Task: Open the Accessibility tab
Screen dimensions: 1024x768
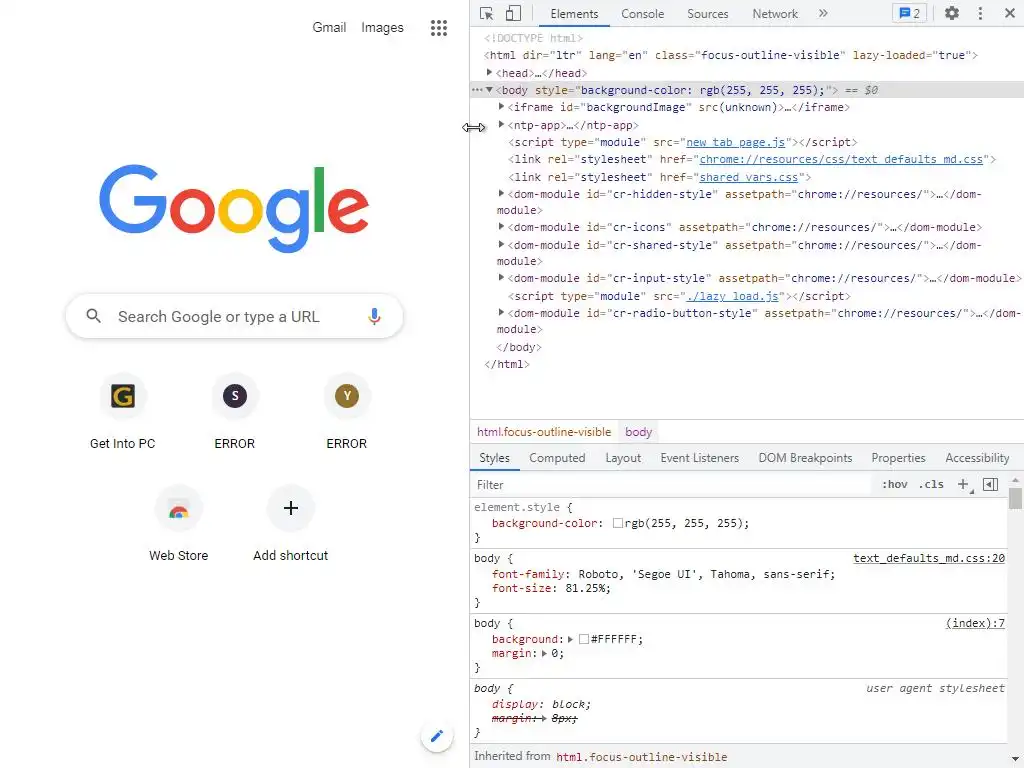Action: 977,458
